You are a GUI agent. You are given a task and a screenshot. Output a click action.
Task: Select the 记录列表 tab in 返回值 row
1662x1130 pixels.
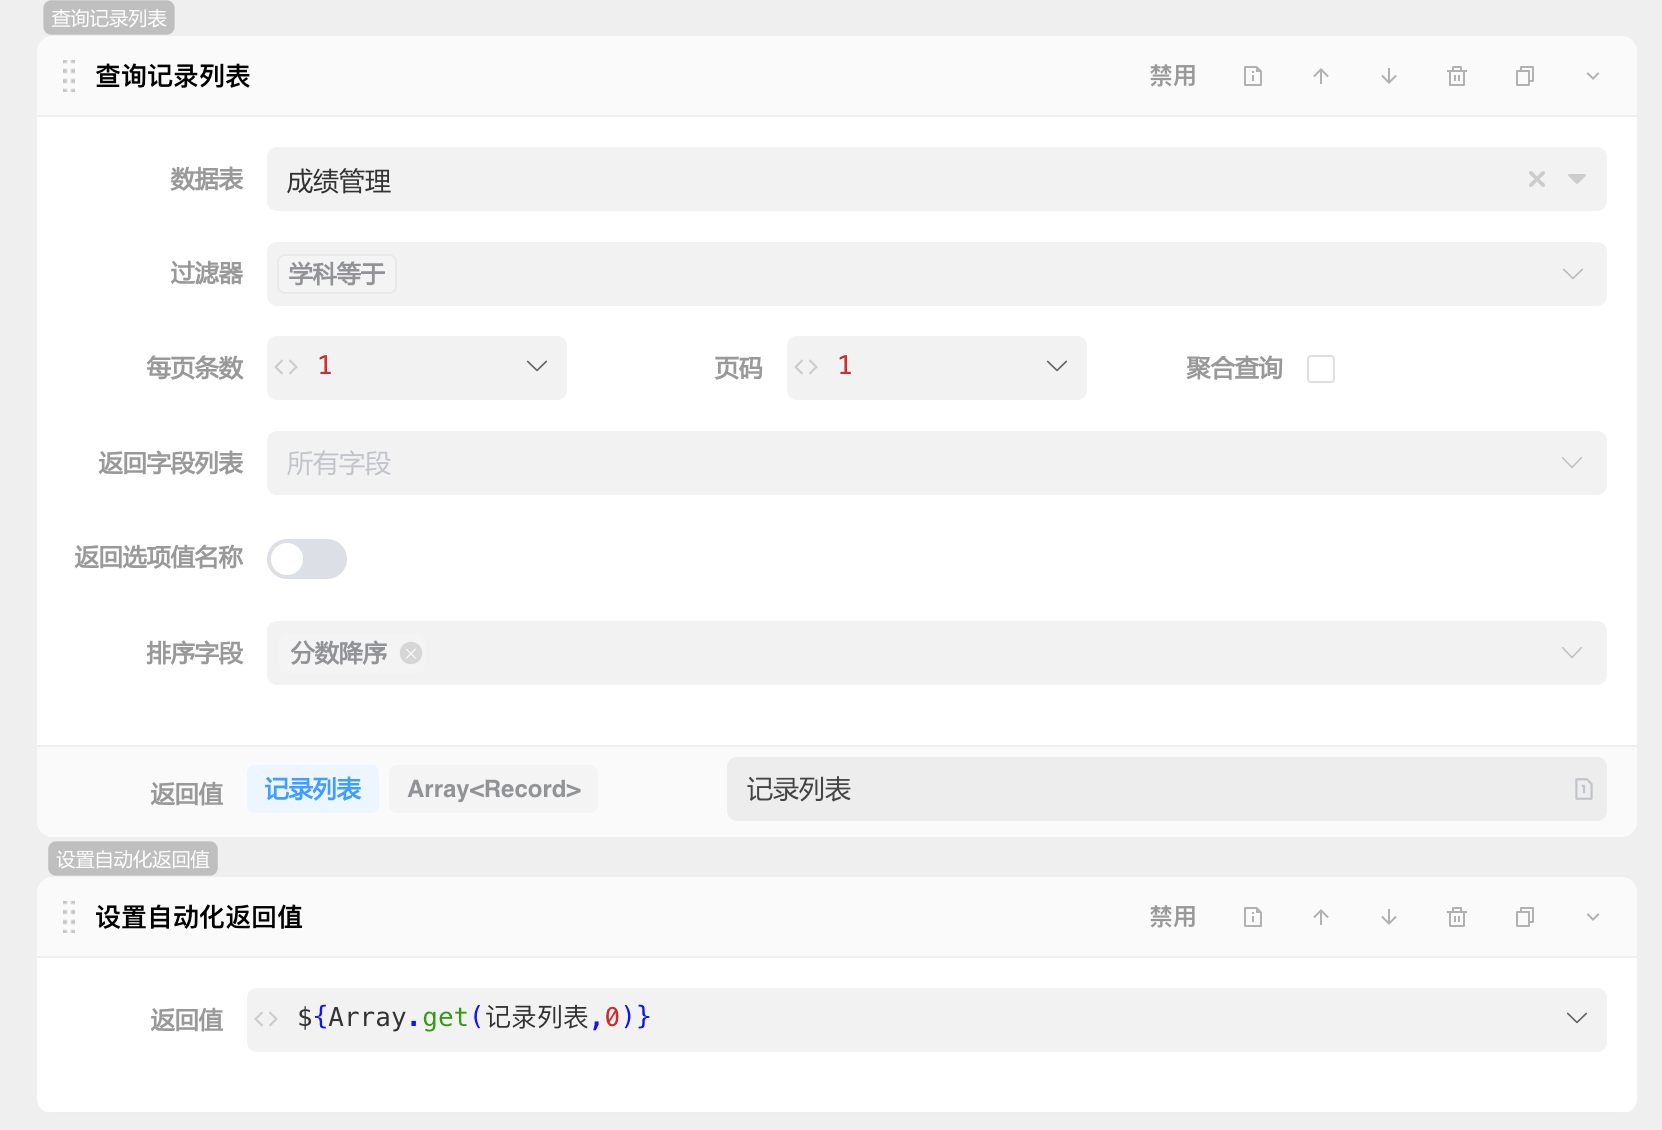(313, 789)
